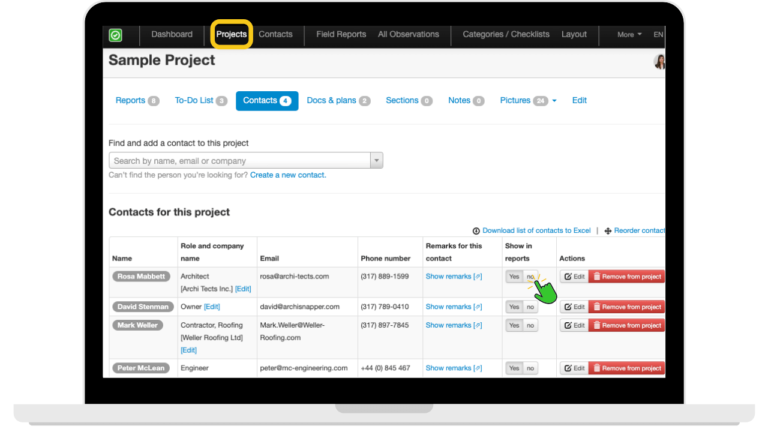Screen dimensions: 768x432
Task: Select the Contacts tab with badge 4
Action: coord(267,100)
